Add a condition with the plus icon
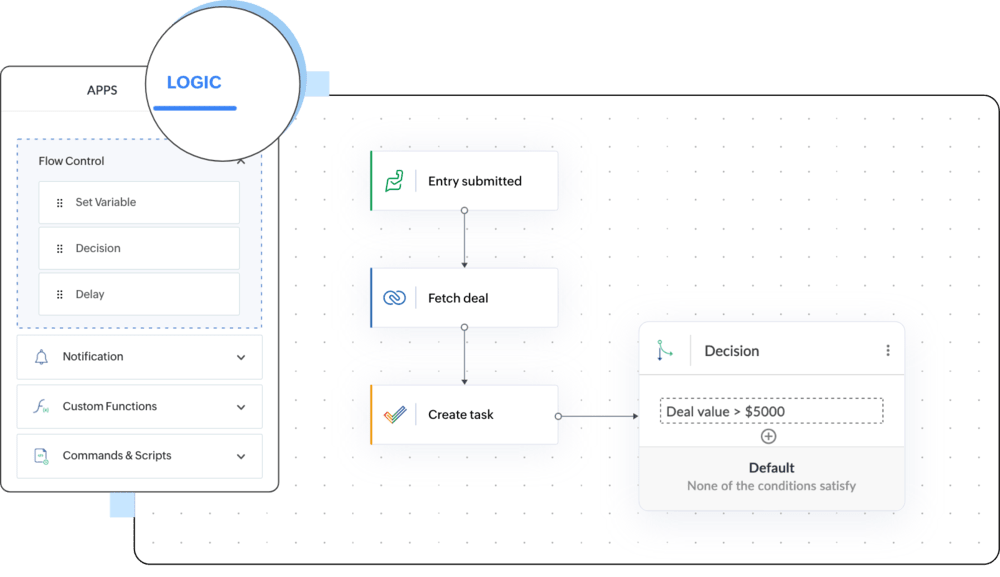Image resolution: width=1000 pixels, height=577 pixels. point(768,436)
